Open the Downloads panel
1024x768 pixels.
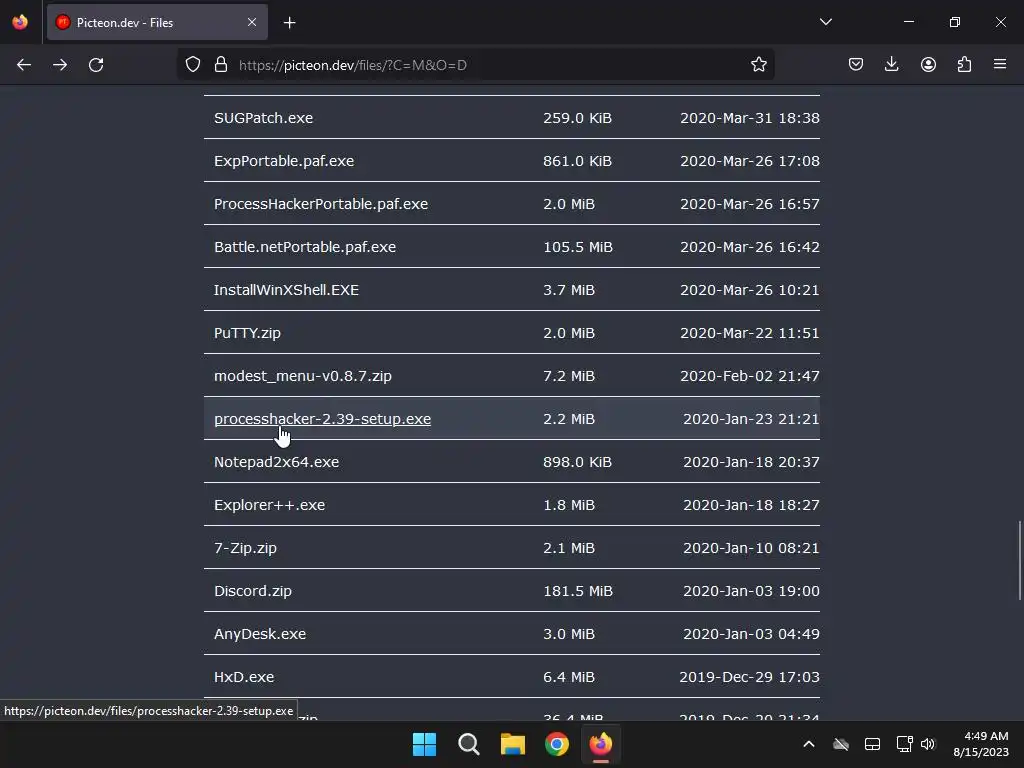click(891, 65)
